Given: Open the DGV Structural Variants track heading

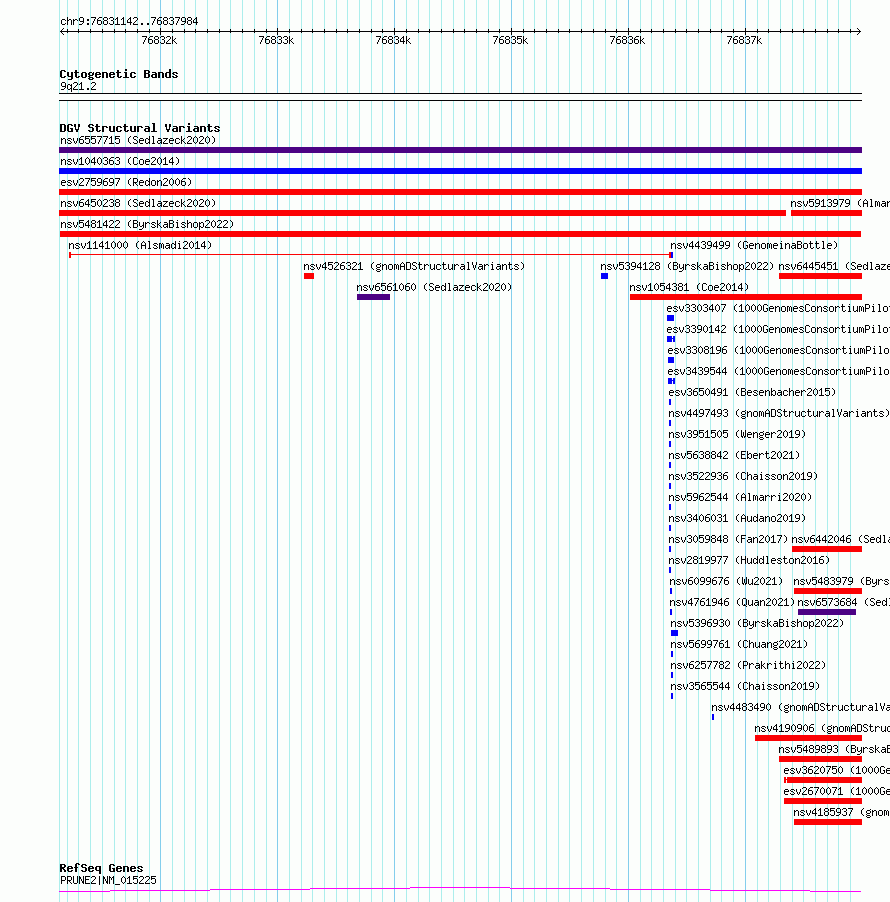Looking at the screenshot, I should 140,128.
